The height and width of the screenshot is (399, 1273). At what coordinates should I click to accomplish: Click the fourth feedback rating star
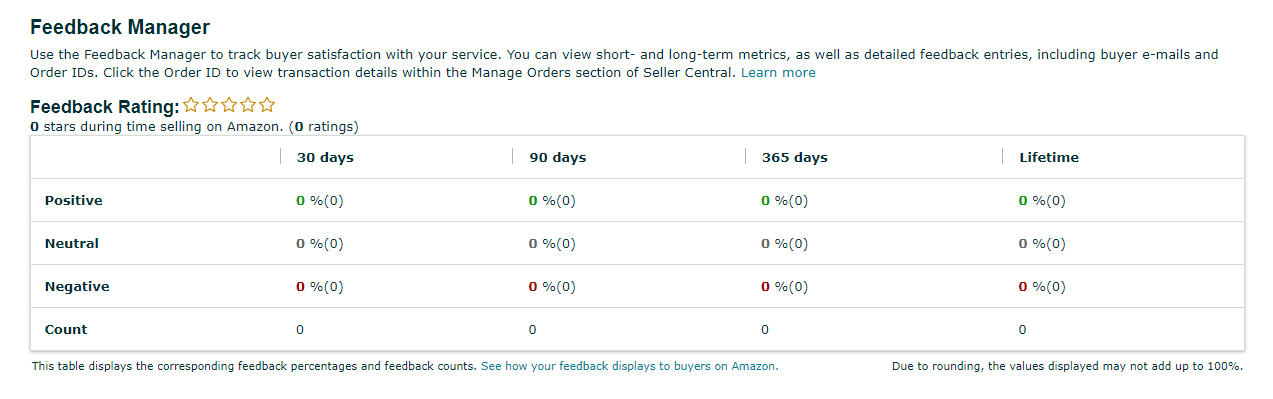coord(248,105)
